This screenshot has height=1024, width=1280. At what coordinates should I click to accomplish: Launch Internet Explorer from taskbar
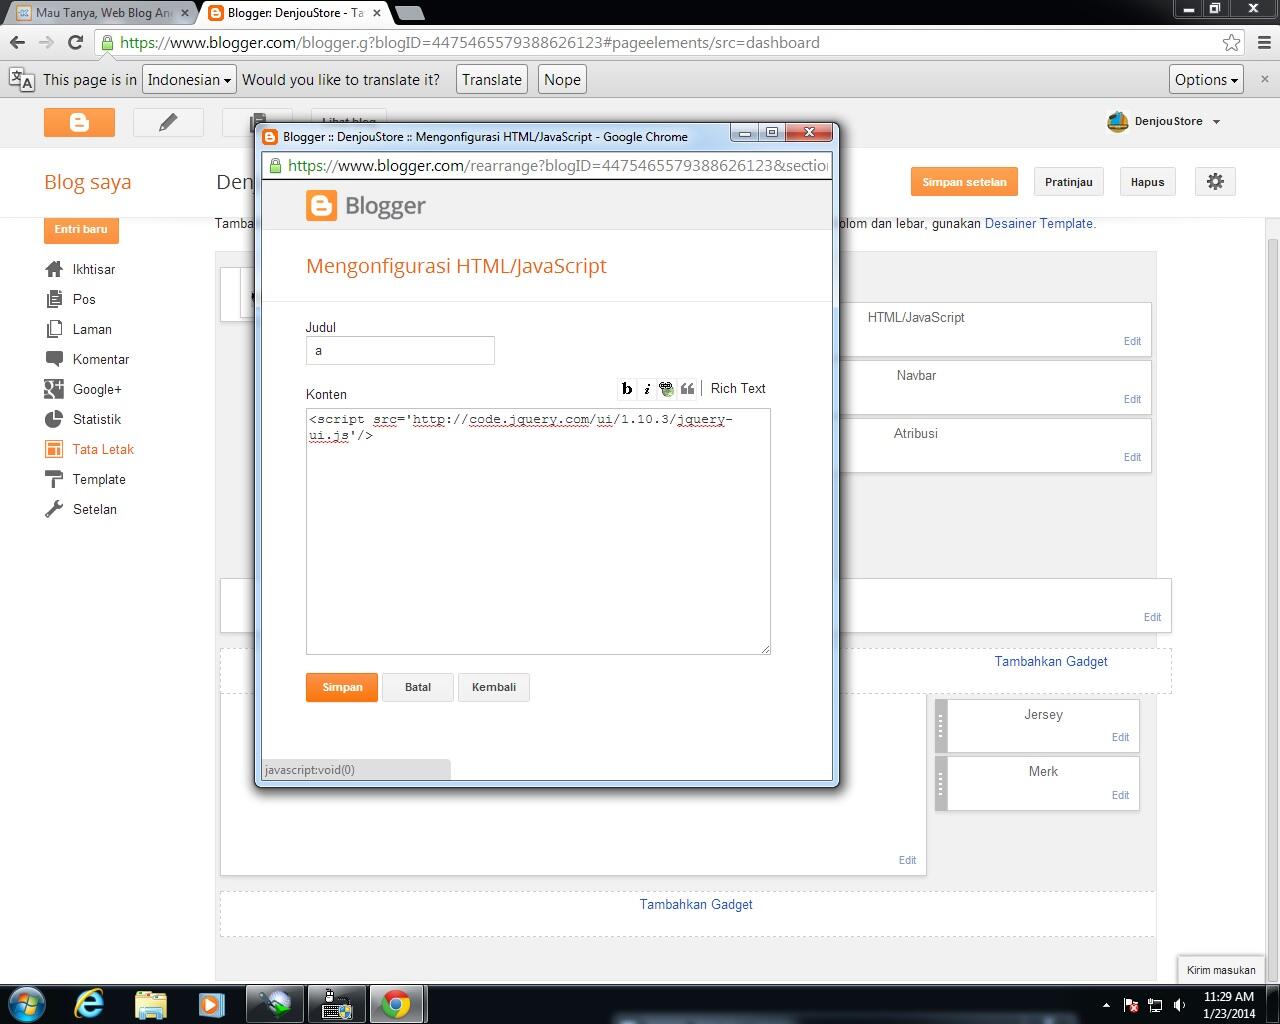89,1004
